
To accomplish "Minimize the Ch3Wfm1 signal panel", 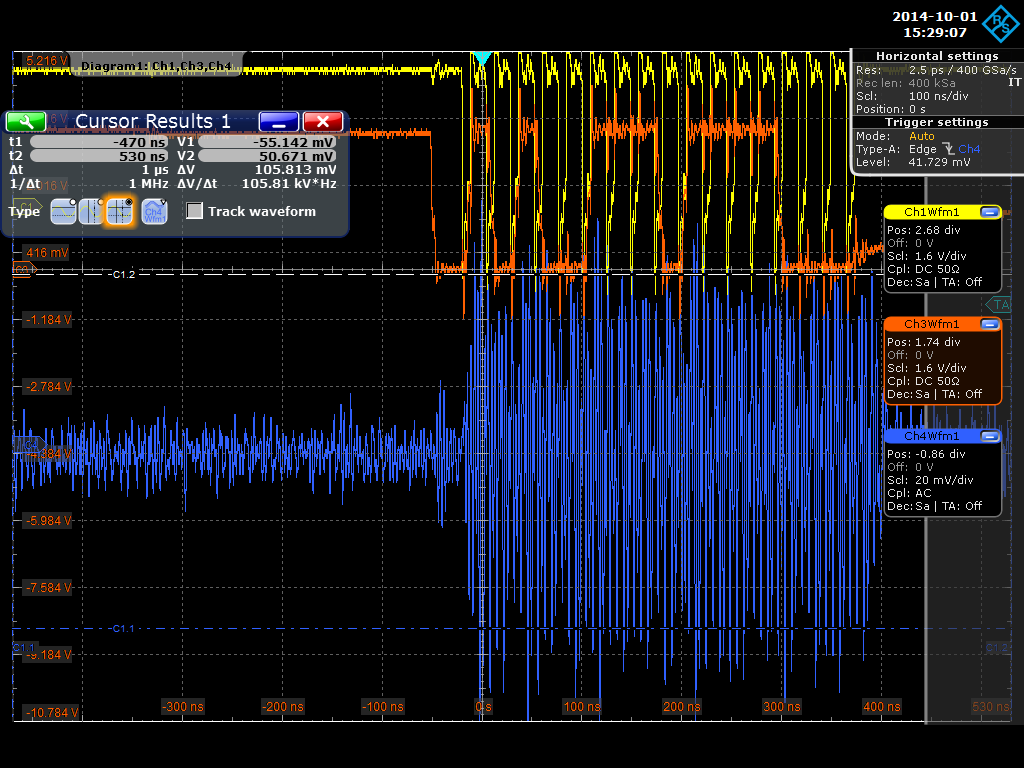I will click(989, 324).
